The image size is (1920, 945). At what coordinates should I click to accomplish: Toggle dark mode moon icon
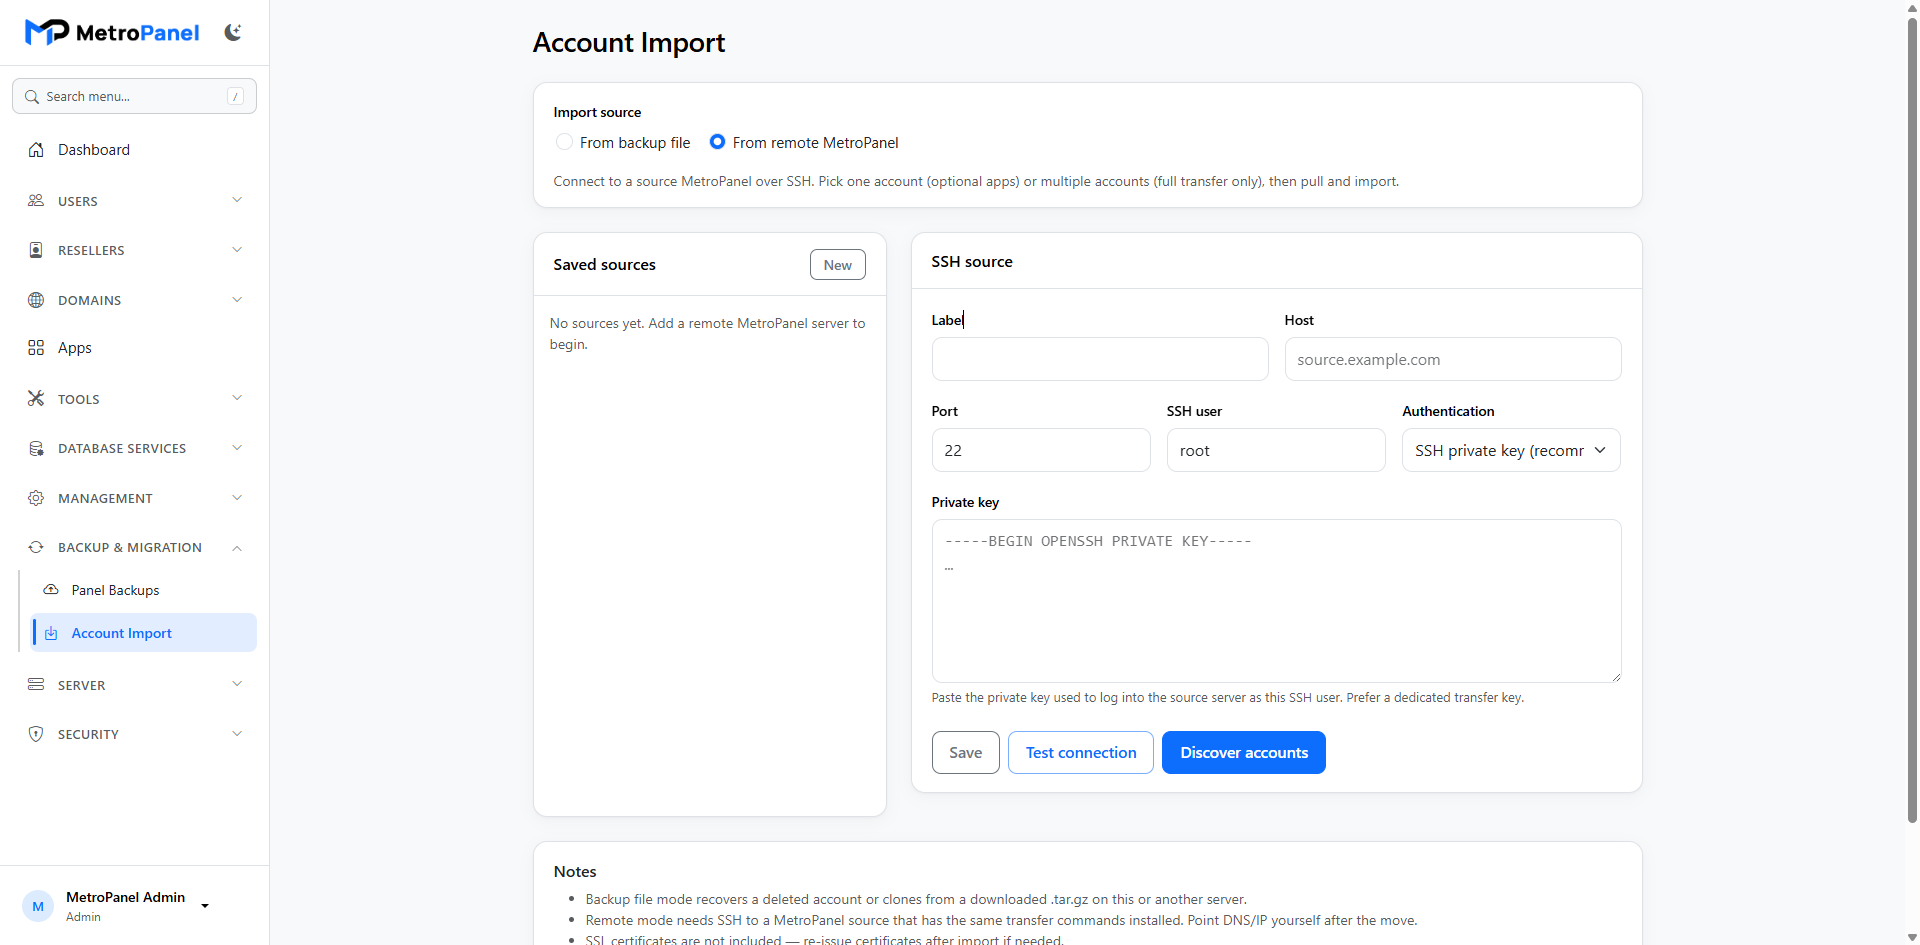tap(233, 33)
